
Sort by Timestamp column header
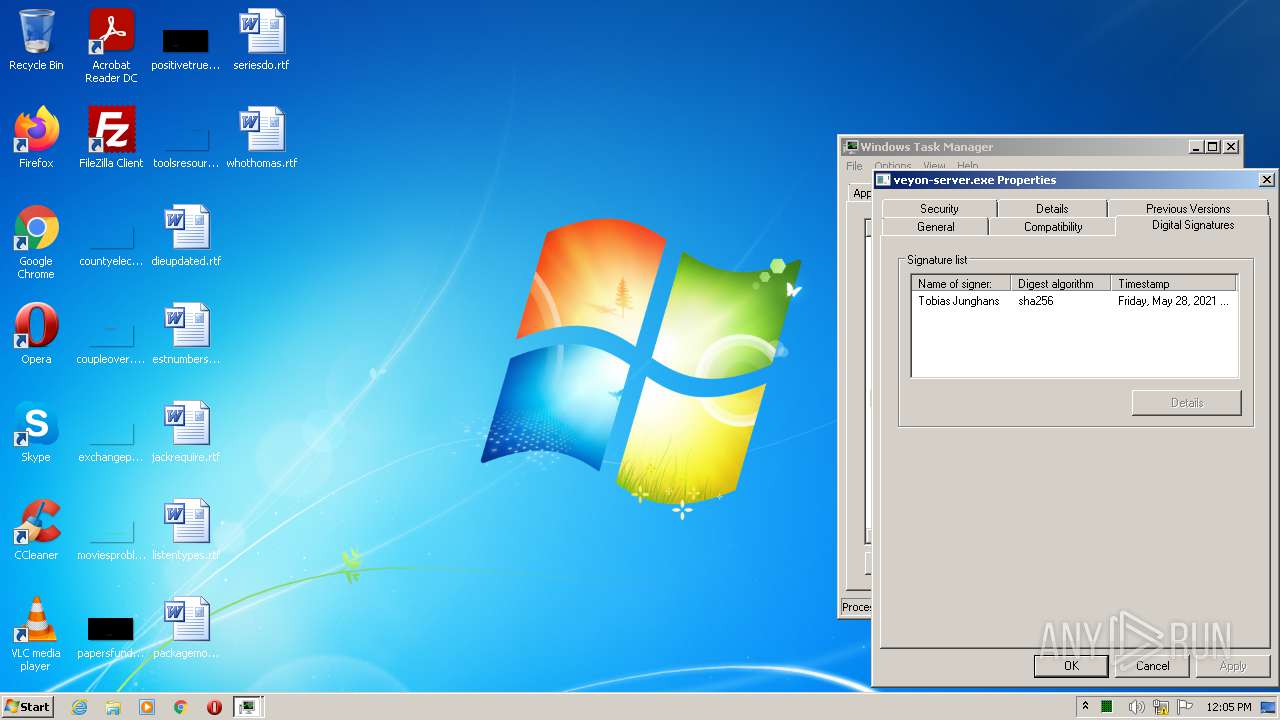[x=1174, y=284]
